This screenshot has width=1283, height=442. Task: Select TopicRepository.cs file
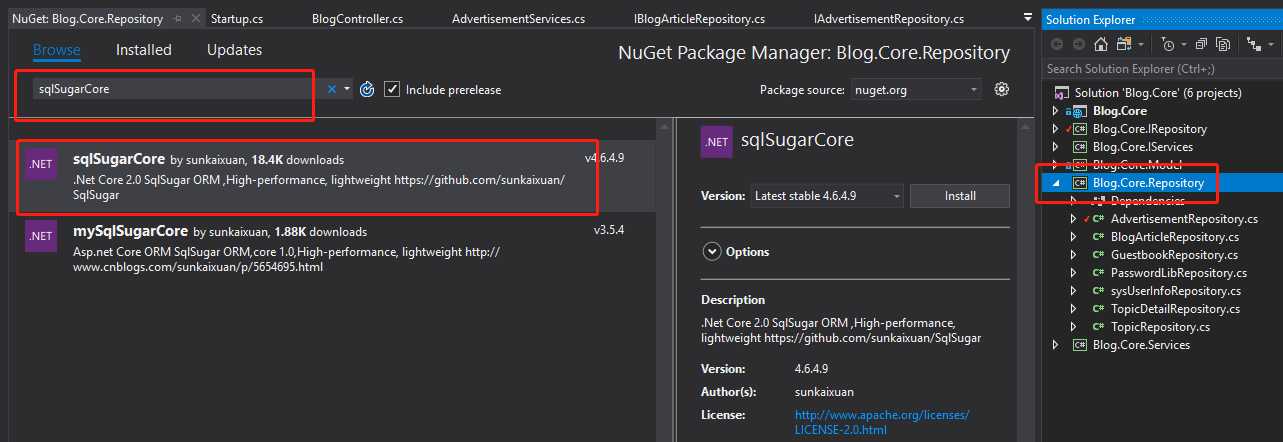coord(1160,327)
